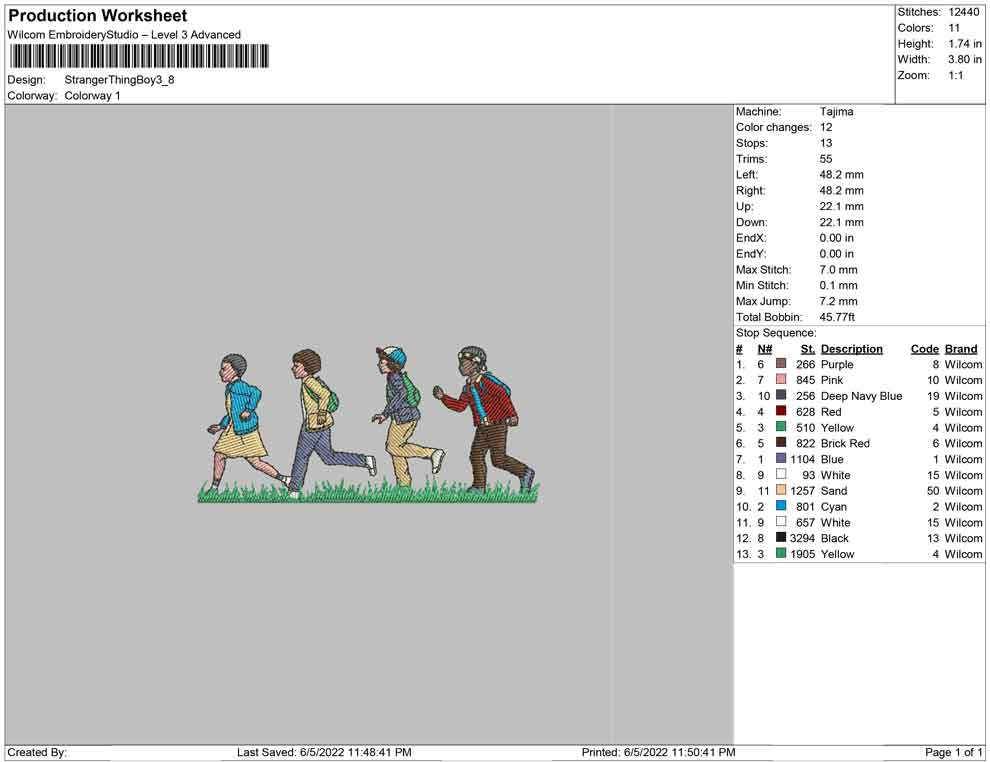990x762 pixels.
Task: Click the Production Worksheet title
Action: [x=97, y=16]
